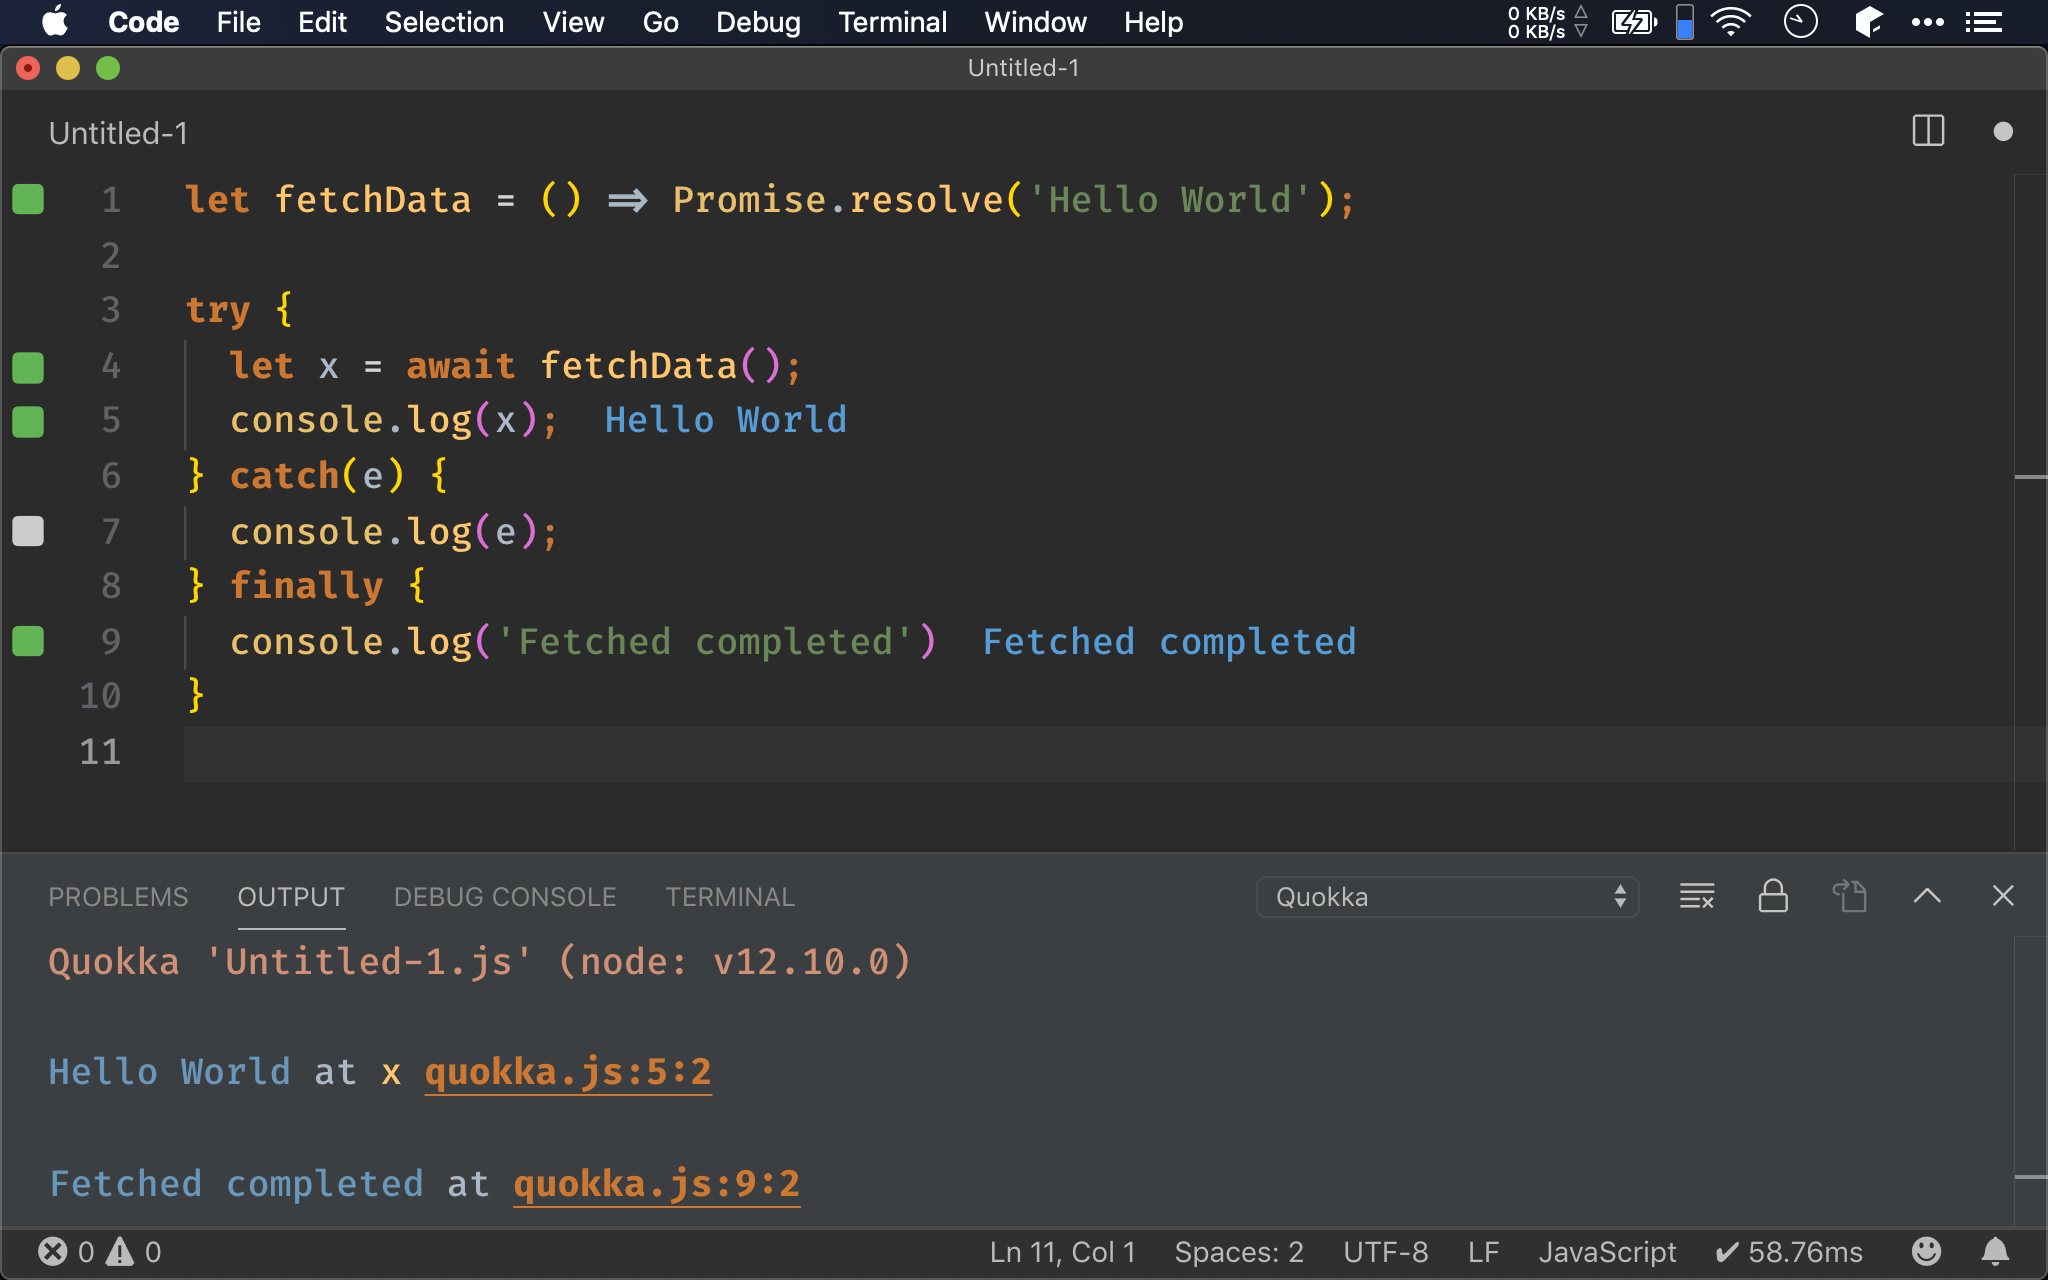This screenshot has height=1280, width=2048.
Task: Switch to the TERMINAL tab
Action: [730, 897]
